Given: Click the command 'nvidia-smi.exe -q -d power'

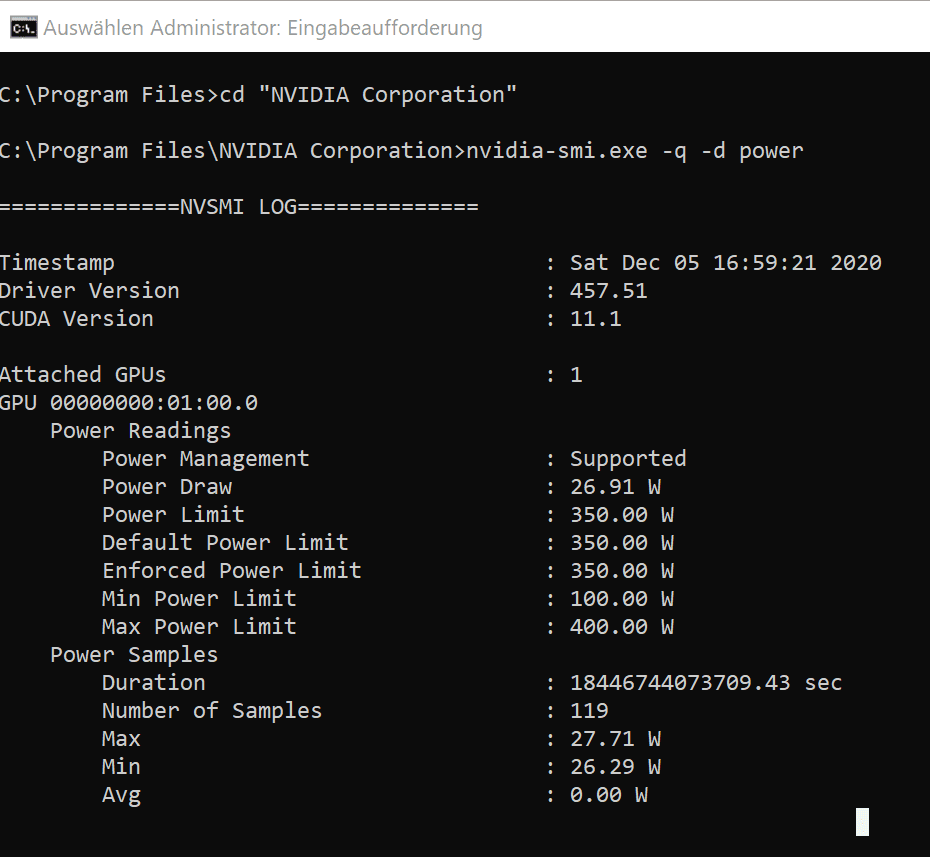Looking at the screenshot, I should (x=635, y=151).
